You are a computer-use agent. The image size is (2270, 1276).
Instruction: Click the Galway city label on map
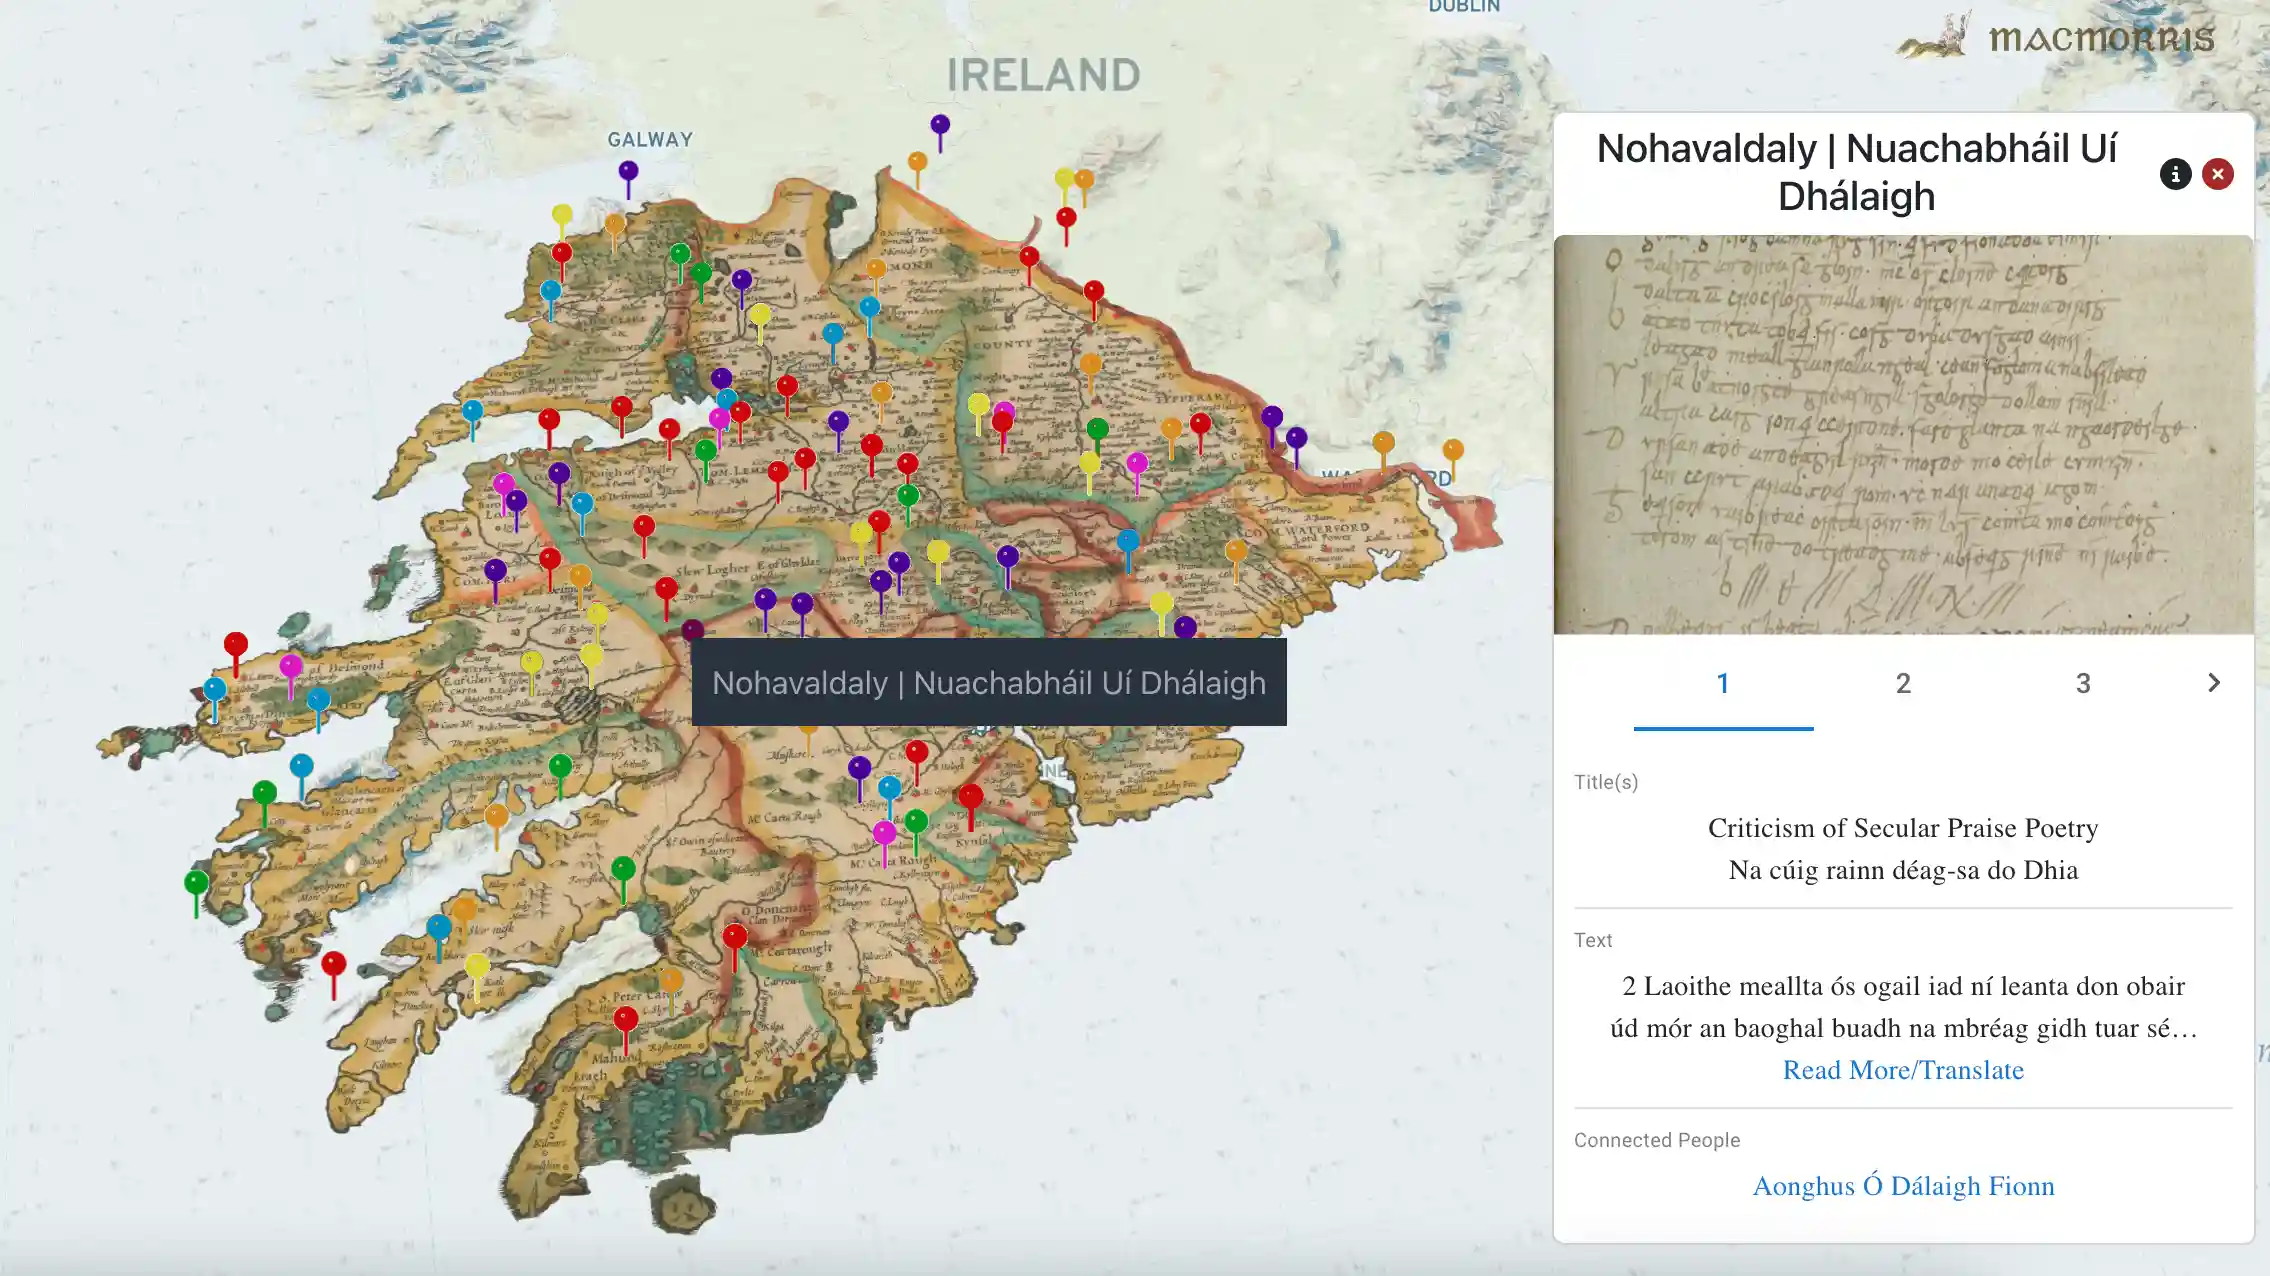[650, 140]
